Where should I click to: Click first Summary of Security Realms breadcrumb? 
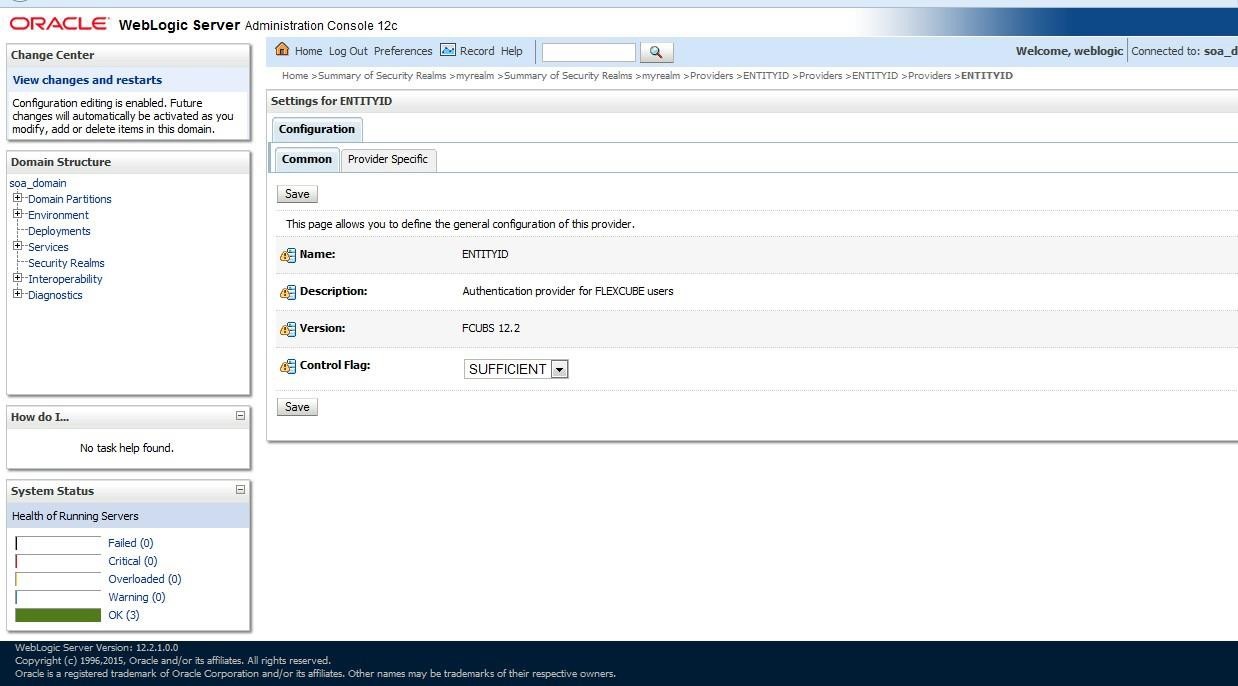point(381,76)
